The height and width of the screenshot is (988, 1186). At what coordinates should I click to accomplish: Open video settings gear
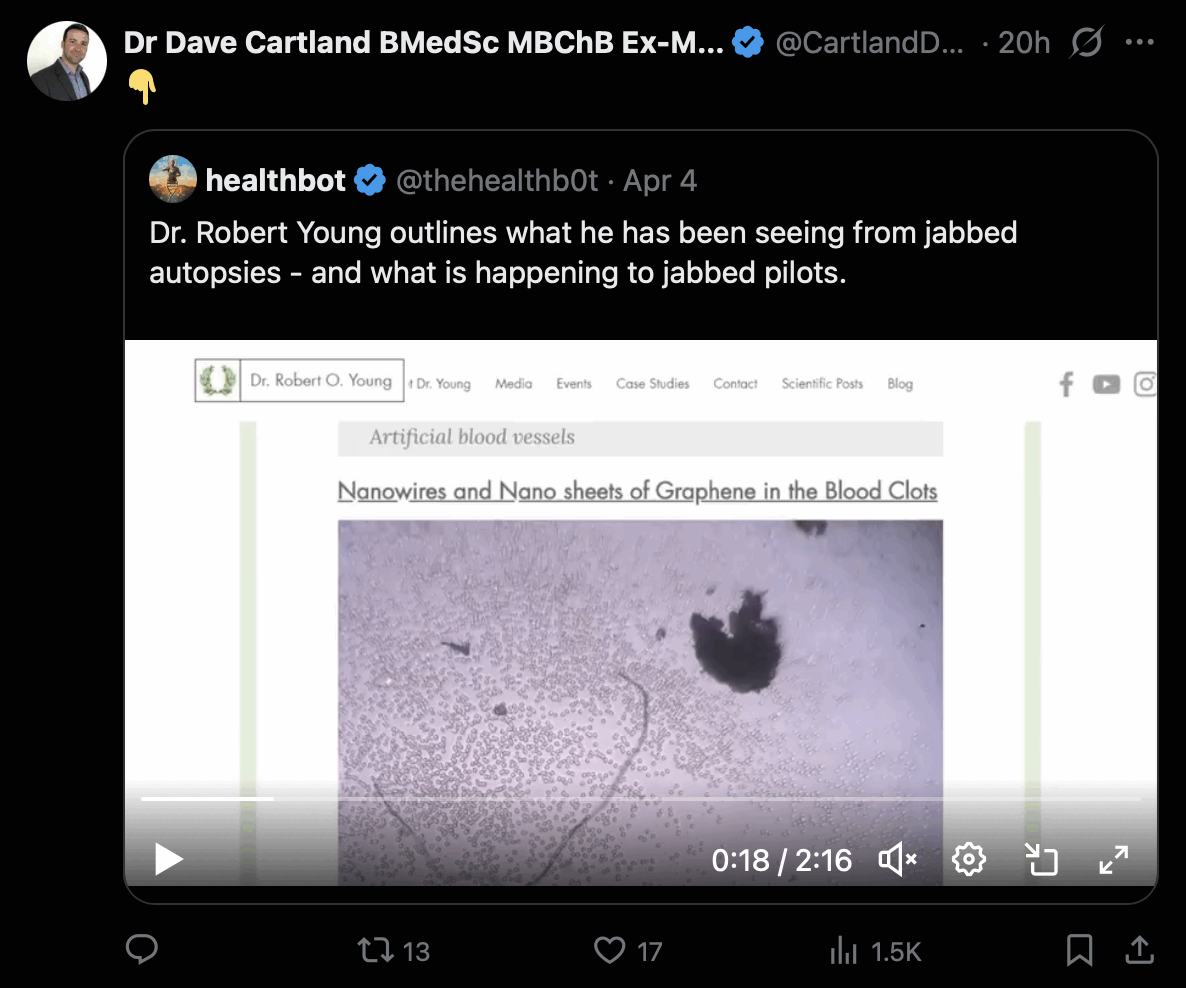(x=968, y=859)
